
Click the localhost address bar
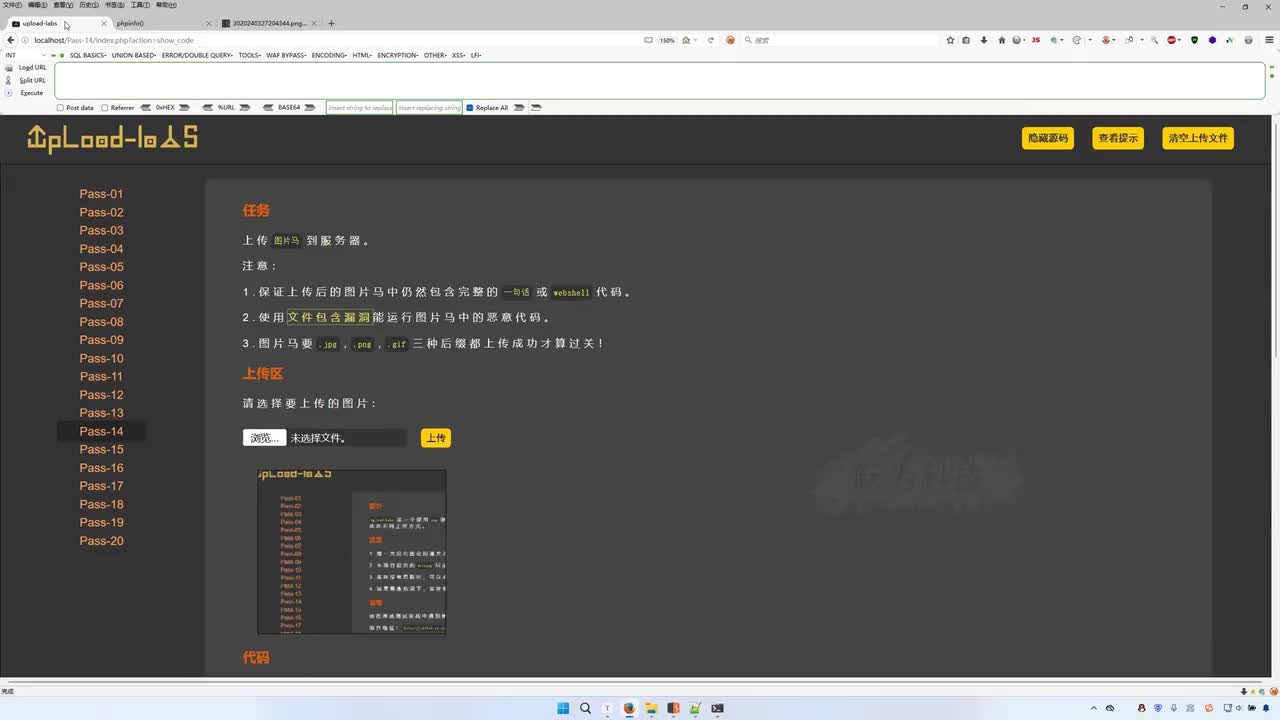click(x=330, y=40)
